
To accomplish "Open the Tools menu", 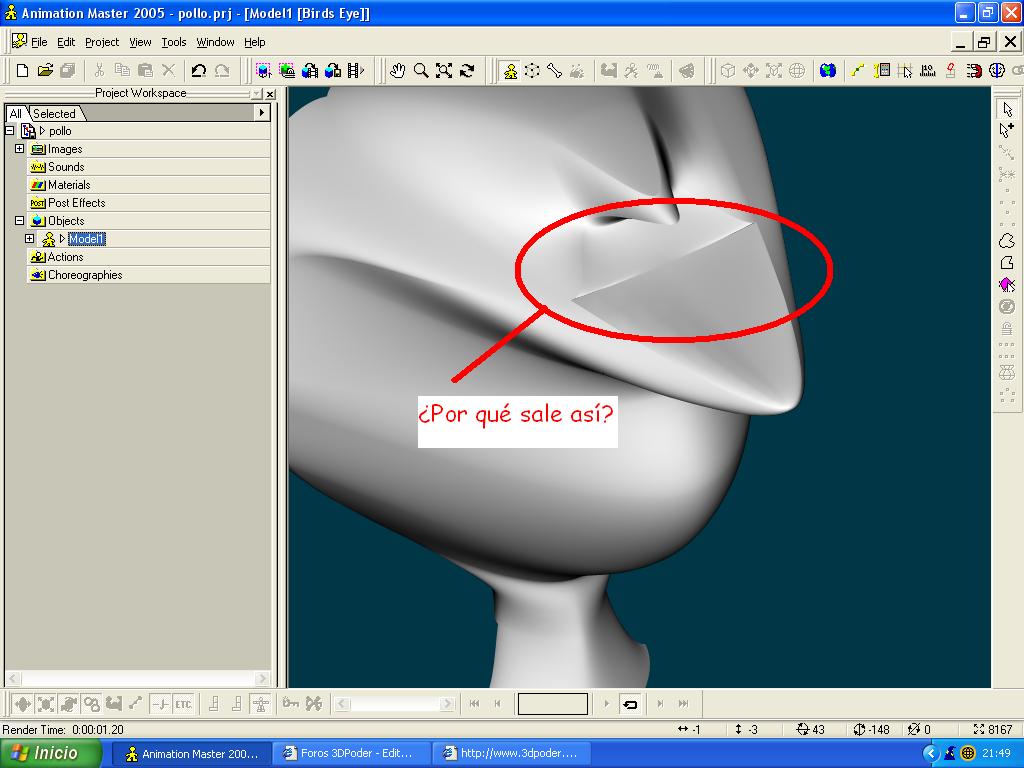I will click(x=174, y=42).
